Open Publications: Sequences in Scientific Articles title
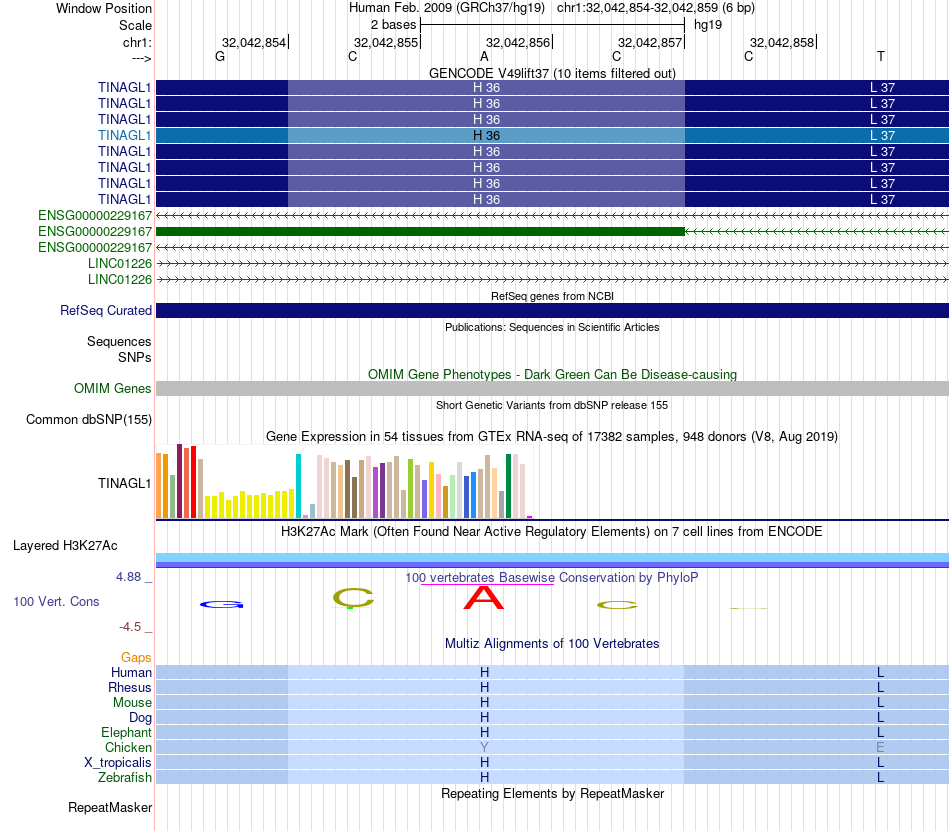Viewport: 950px width, 831px height. [x=552, y=327]
